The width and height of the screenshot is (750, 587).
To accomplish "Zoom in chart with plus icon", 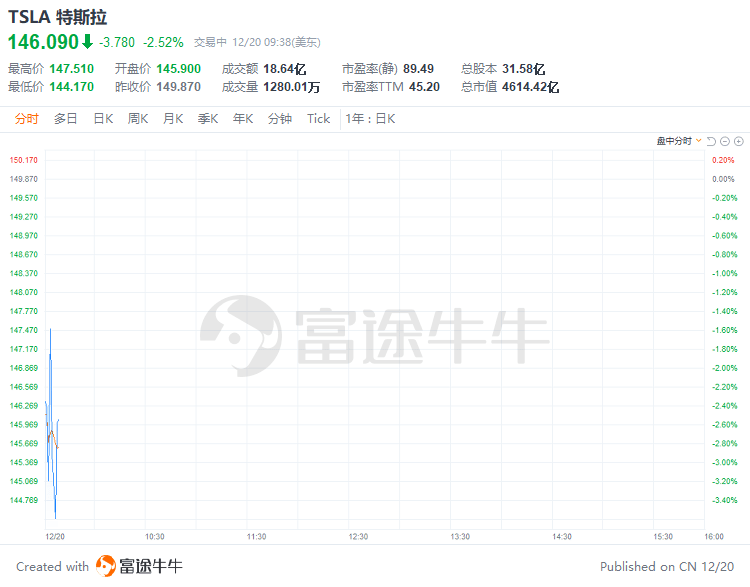I will pyautogui.click(x=739, y=141).
